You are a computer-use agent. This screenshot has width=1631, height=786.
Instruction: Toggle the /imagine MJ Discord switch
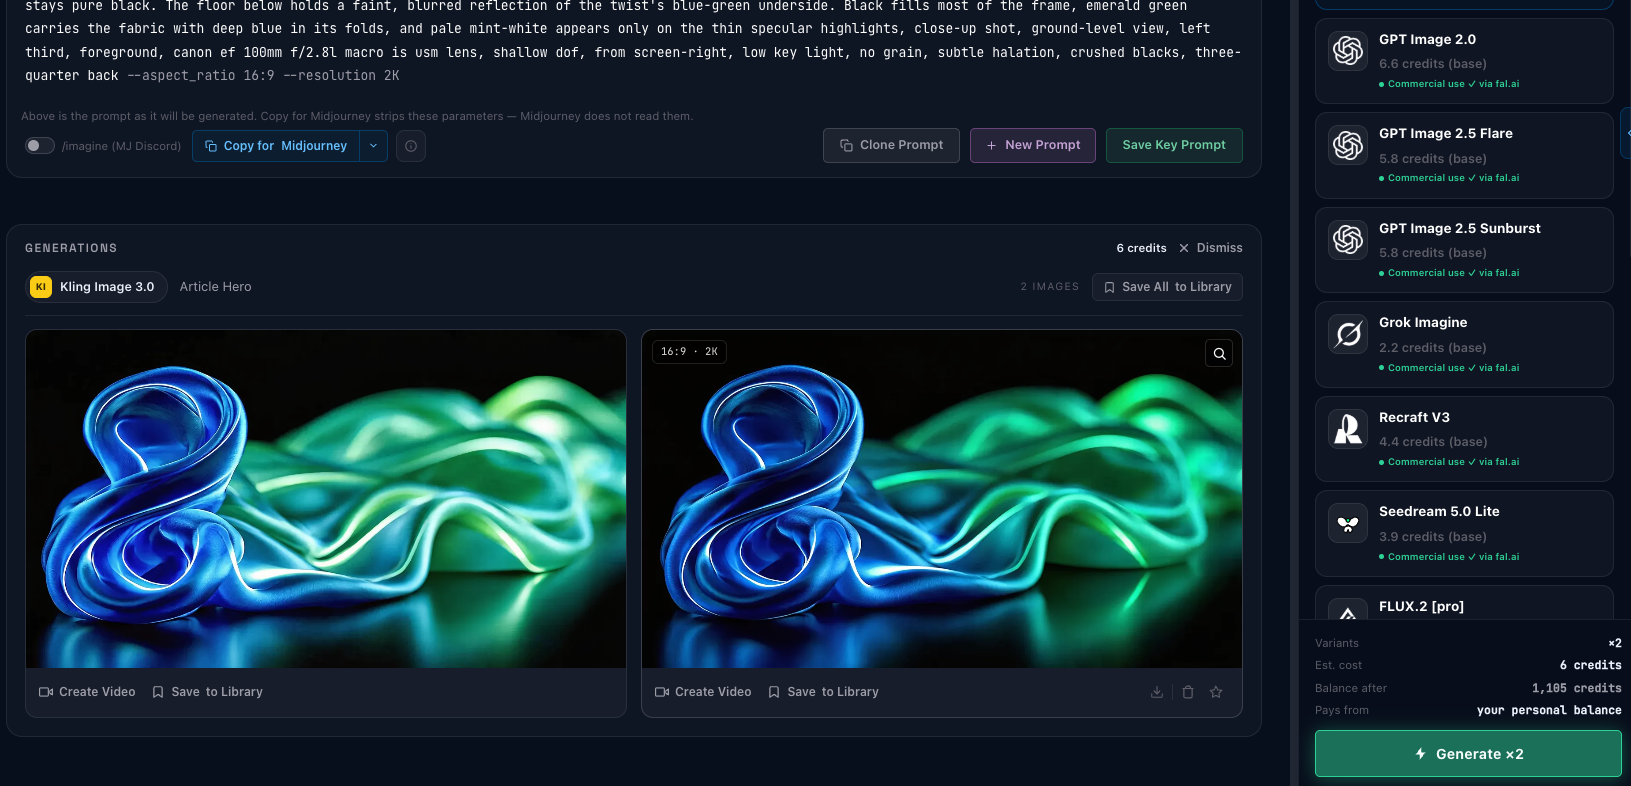point(40,146)
